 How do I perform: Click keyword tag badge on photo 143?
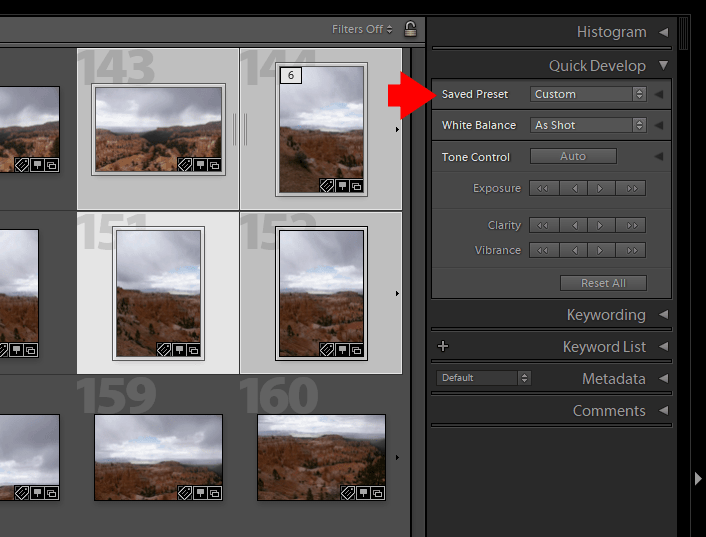click(185, 165)
